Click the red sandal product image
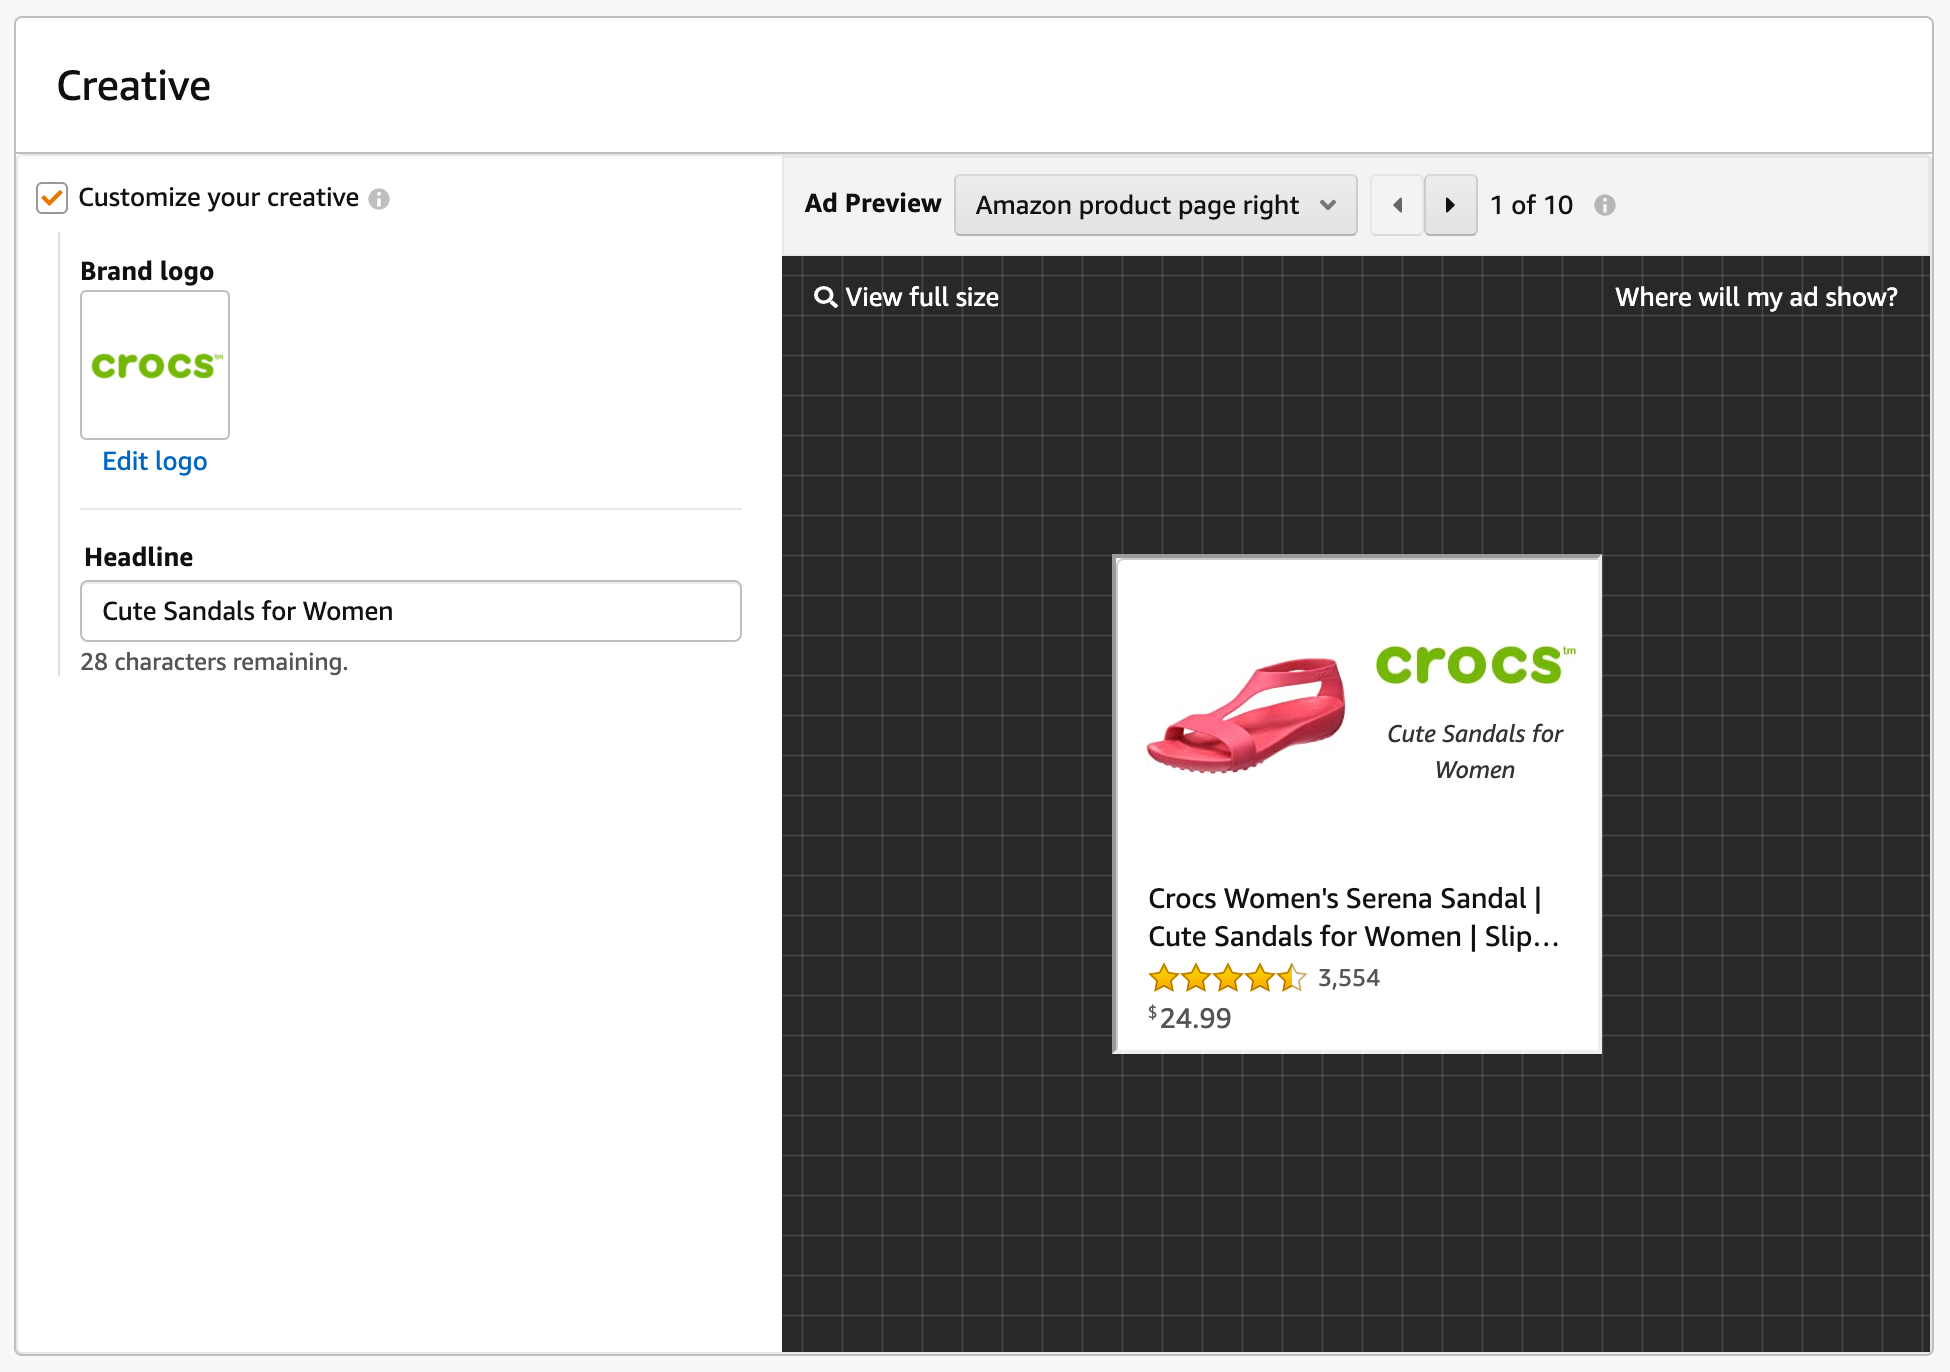Screen dimensions: 1950x1372 [x=1246, y=714]
